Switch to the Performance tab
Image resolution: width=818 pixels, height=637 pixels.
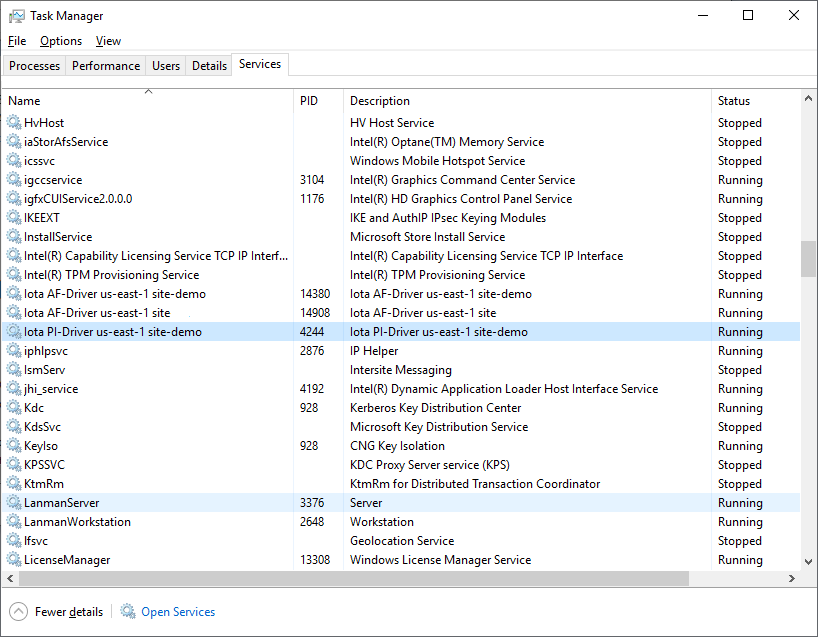pyautogui.click(x=106, y=66)
